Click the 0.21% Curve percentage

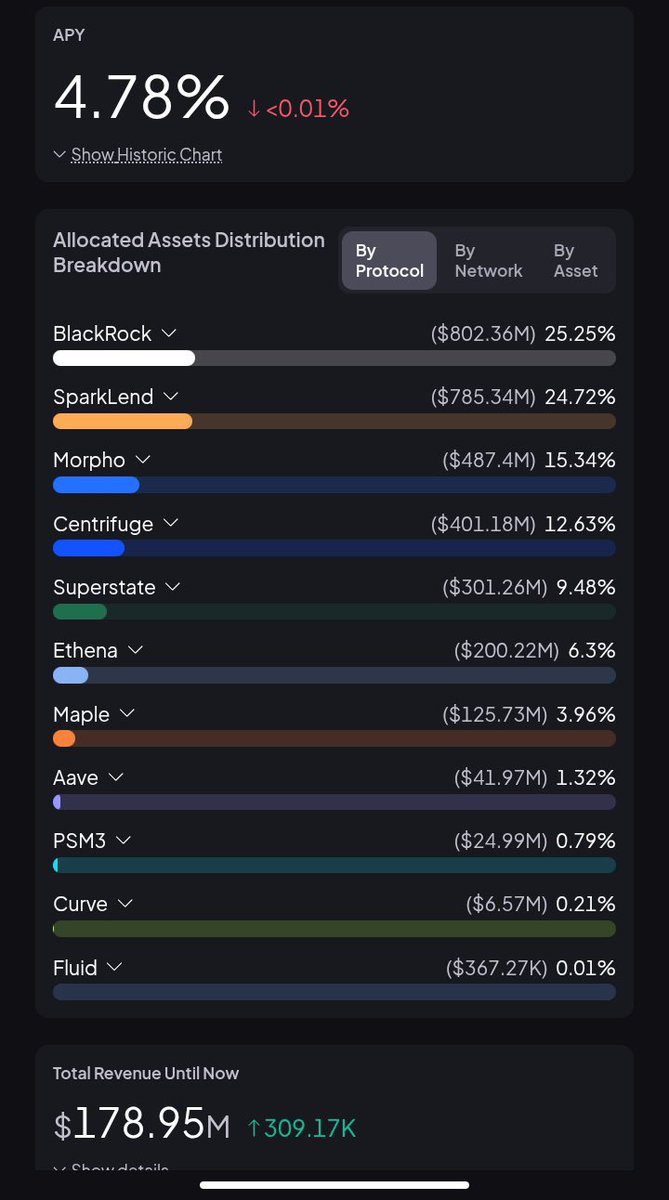point(586,904)
